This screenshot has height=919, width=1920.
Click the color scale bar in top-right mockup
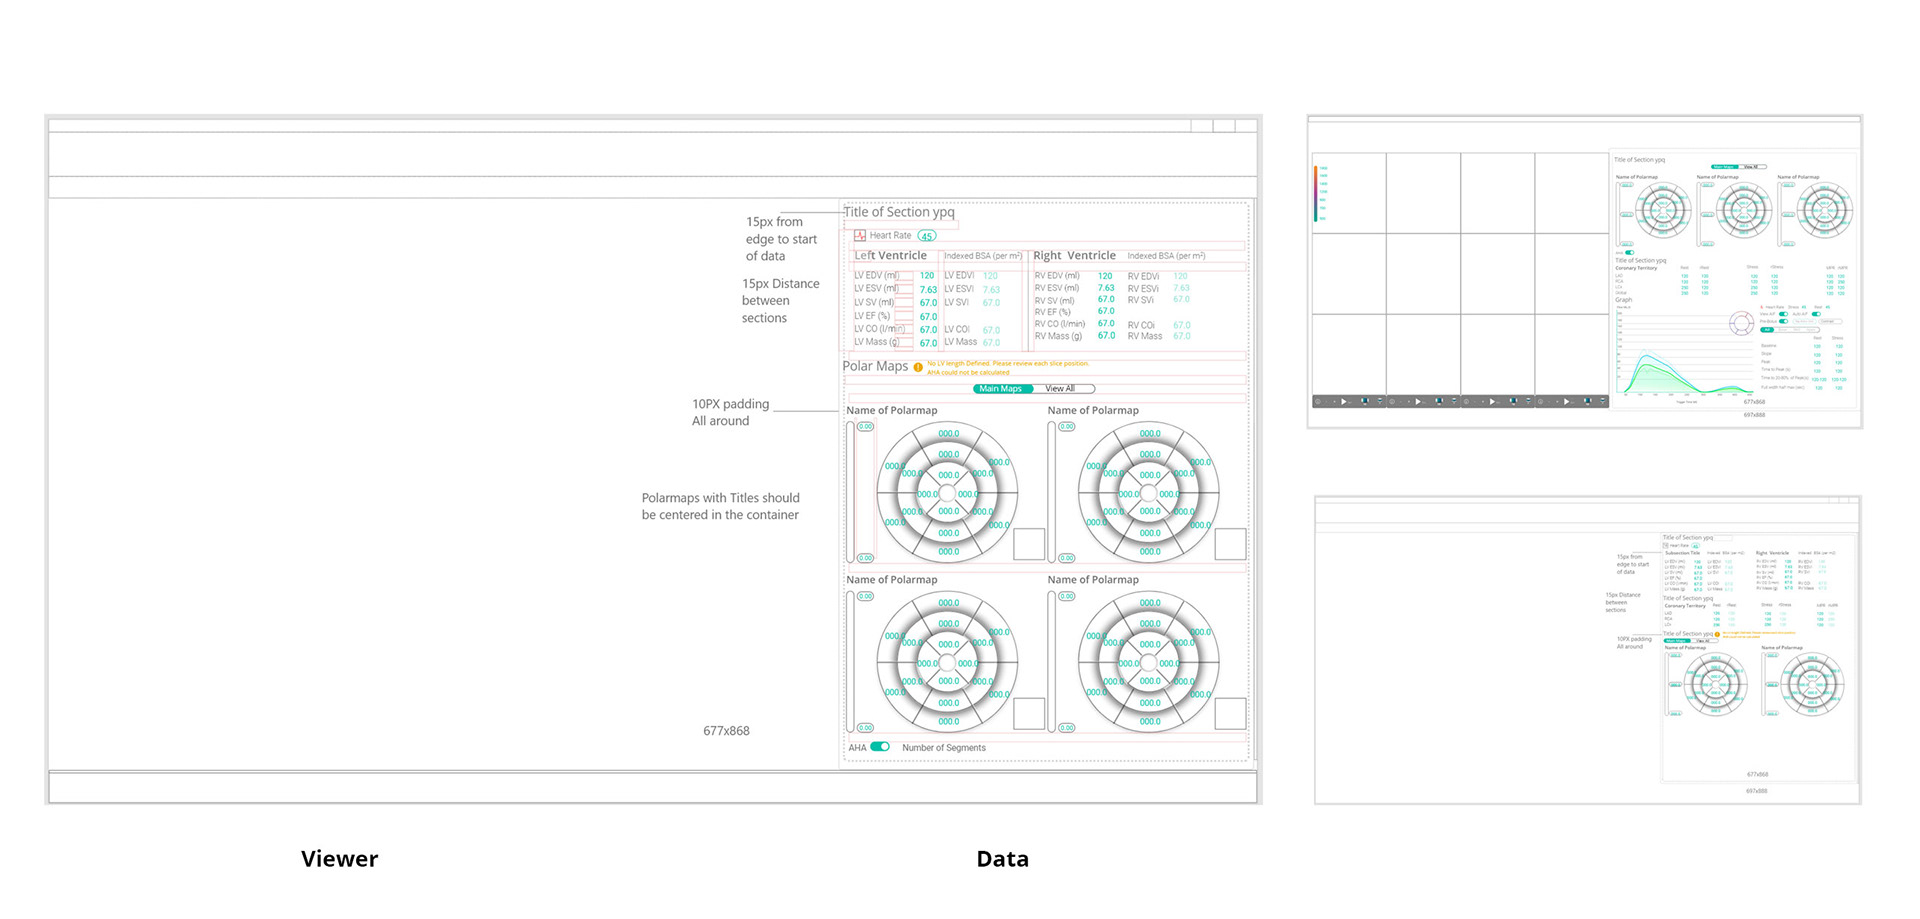[1316, 193]
